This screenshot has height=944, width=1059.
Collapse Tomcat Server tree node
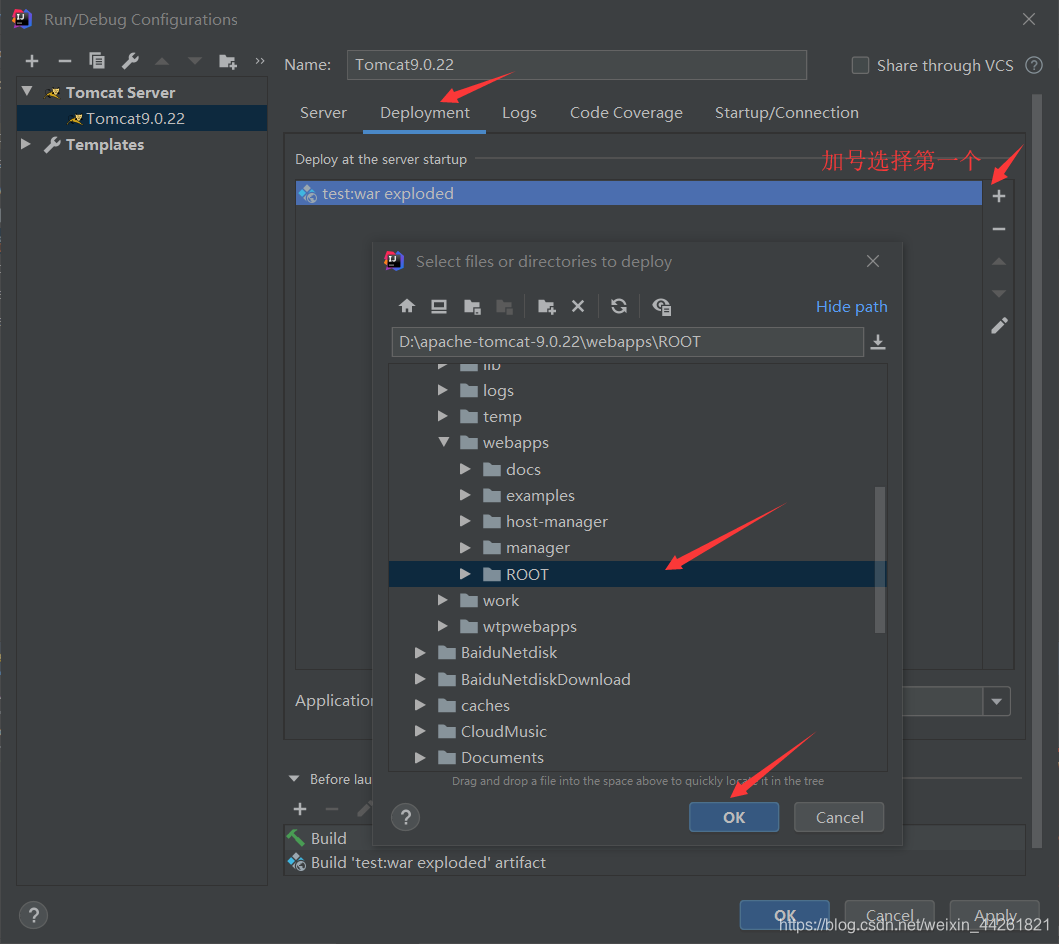[27, 91]
